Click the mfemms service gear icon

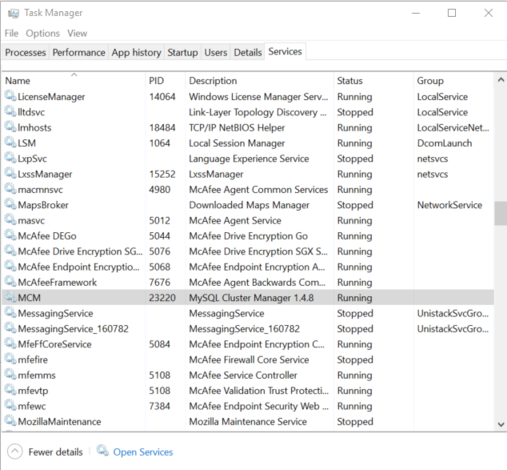tap(10, 374)
